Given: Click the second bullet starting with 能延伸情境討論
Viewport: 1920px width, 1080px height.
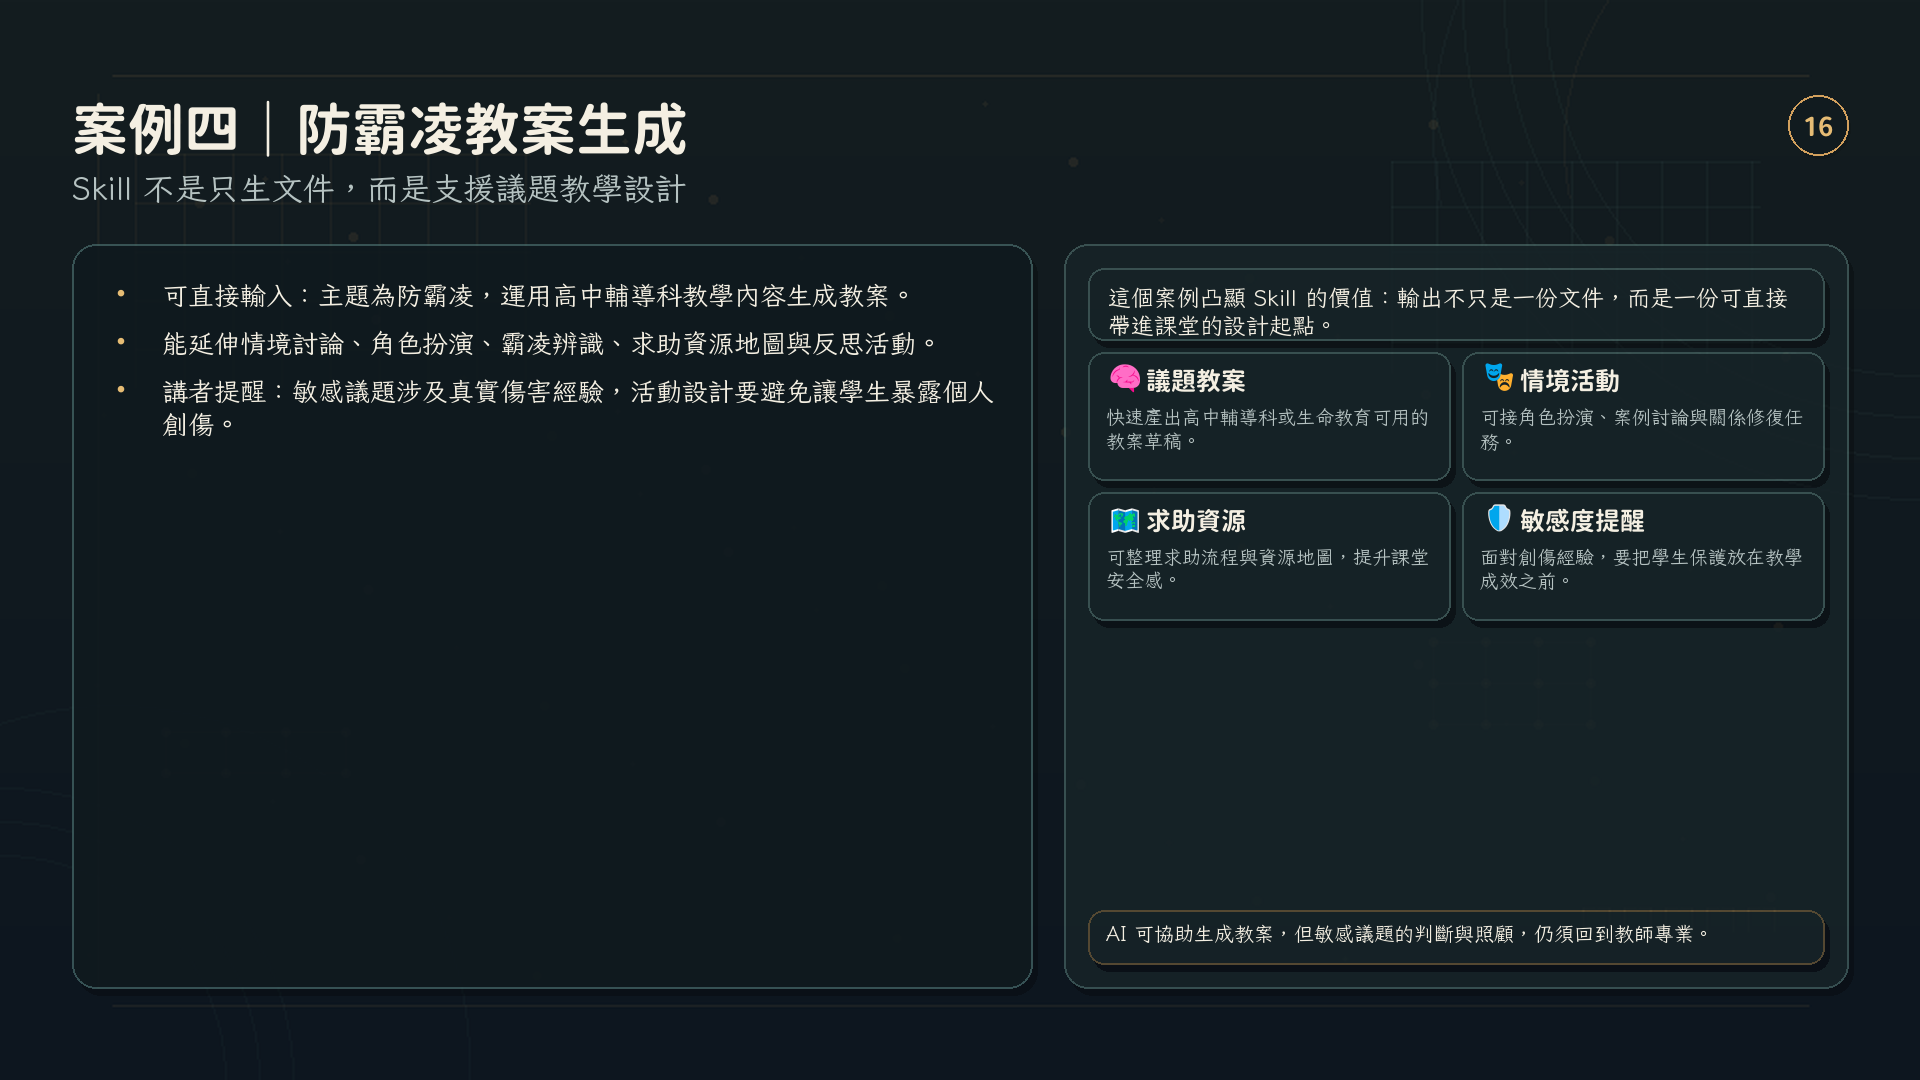Looking at the screenshot, I should pos(551,344).
